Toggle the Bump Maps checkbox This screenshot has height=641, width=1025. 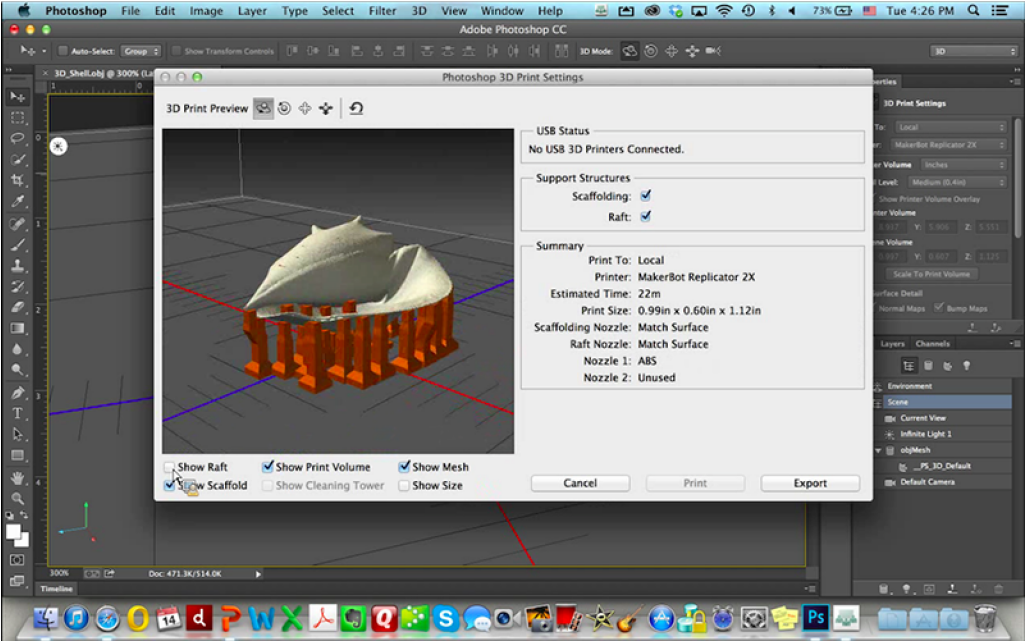click(x=939, y=308)
